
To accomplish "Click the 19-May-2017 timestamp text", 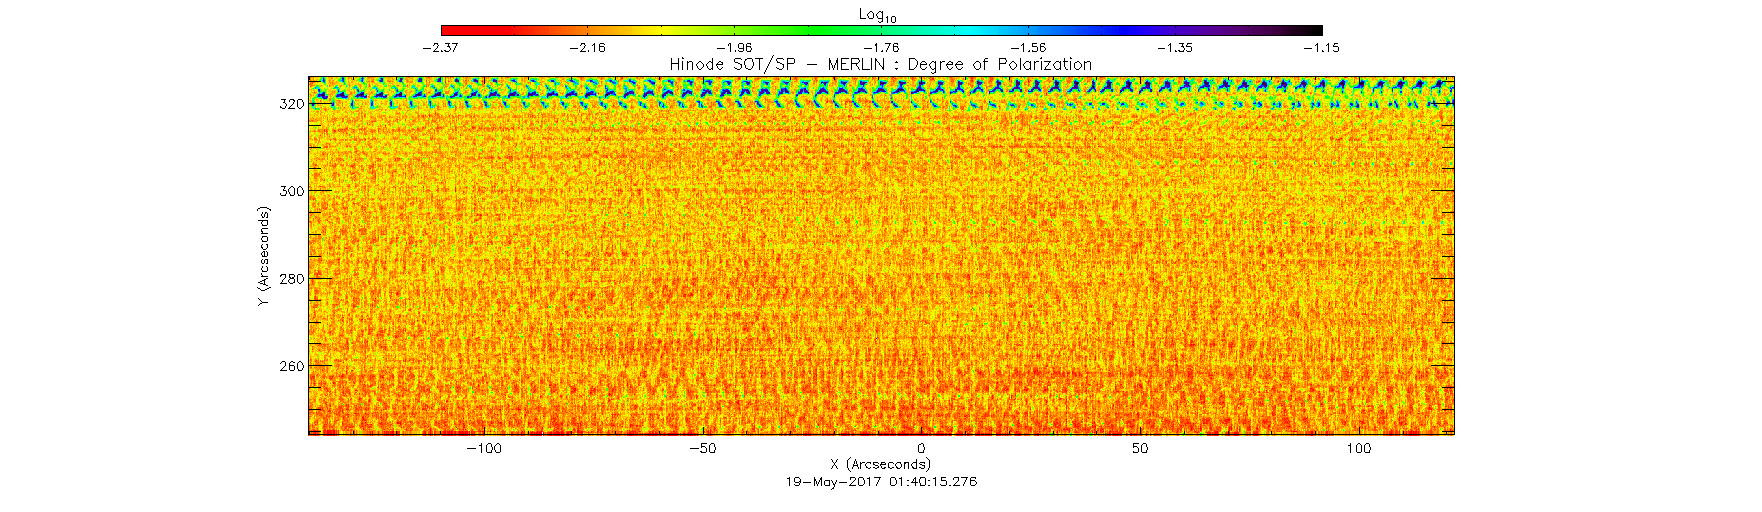I will pos(881,481).
